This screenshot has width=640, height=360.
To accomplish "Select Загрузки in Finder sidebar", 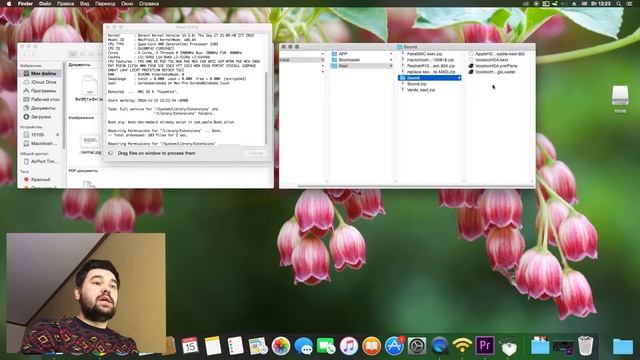I will [x=40, y=117].
